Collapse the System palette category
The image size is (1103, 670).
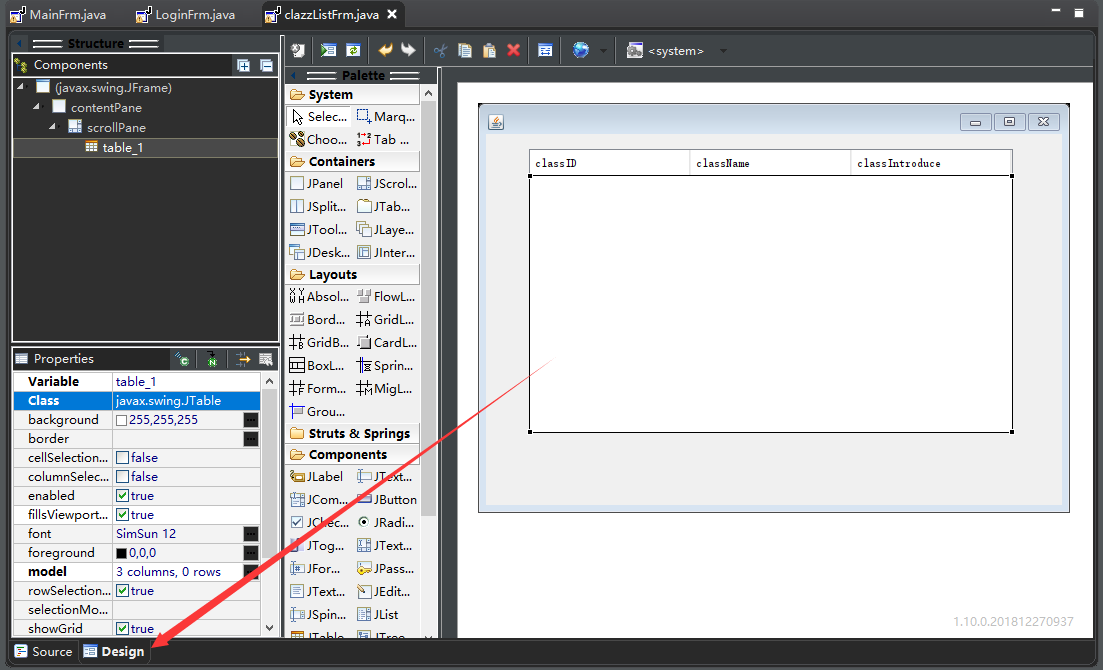click(352, 94)
